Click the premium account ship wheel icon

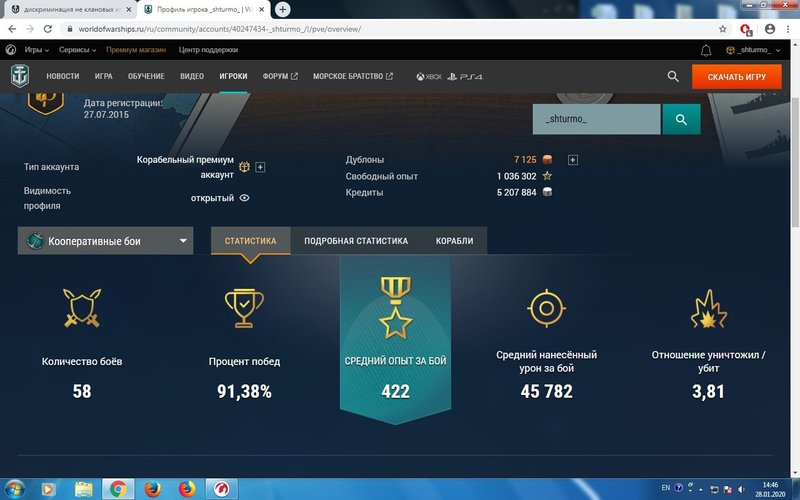(244, 166)
